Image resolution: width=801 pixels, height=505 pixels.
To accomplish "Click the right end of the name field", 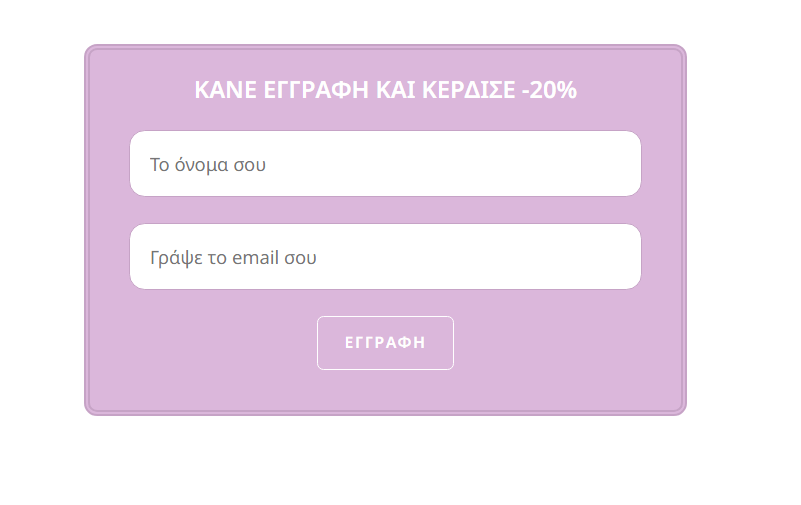I will [615, 164].
